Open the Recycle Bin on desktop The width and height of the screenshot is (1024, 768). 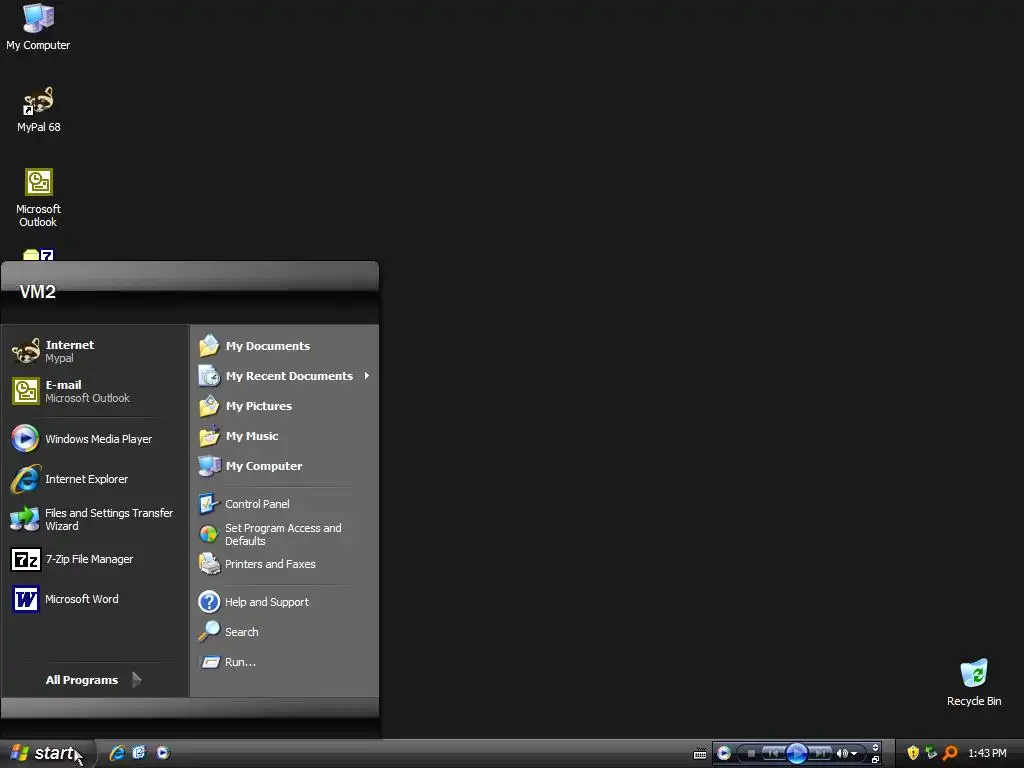tap(974, 682)
